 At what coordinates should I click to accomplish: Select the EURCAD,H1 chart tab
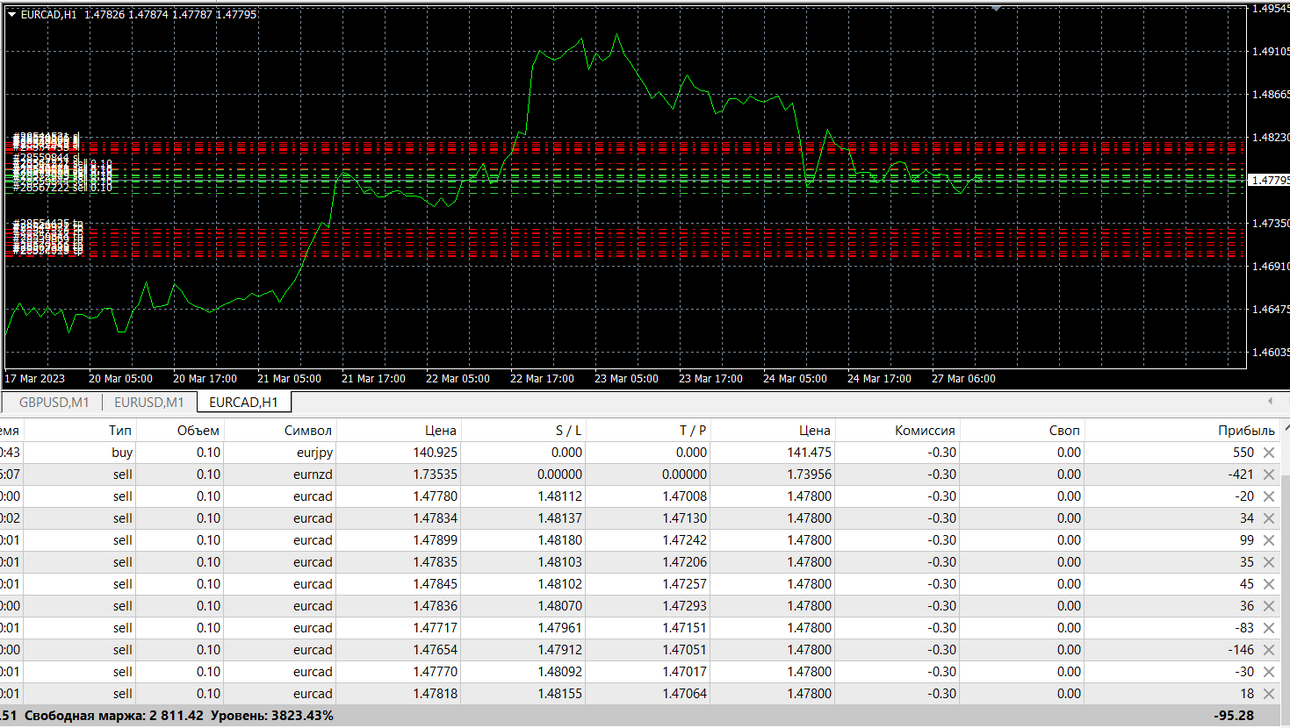click(x=243, y=402)
